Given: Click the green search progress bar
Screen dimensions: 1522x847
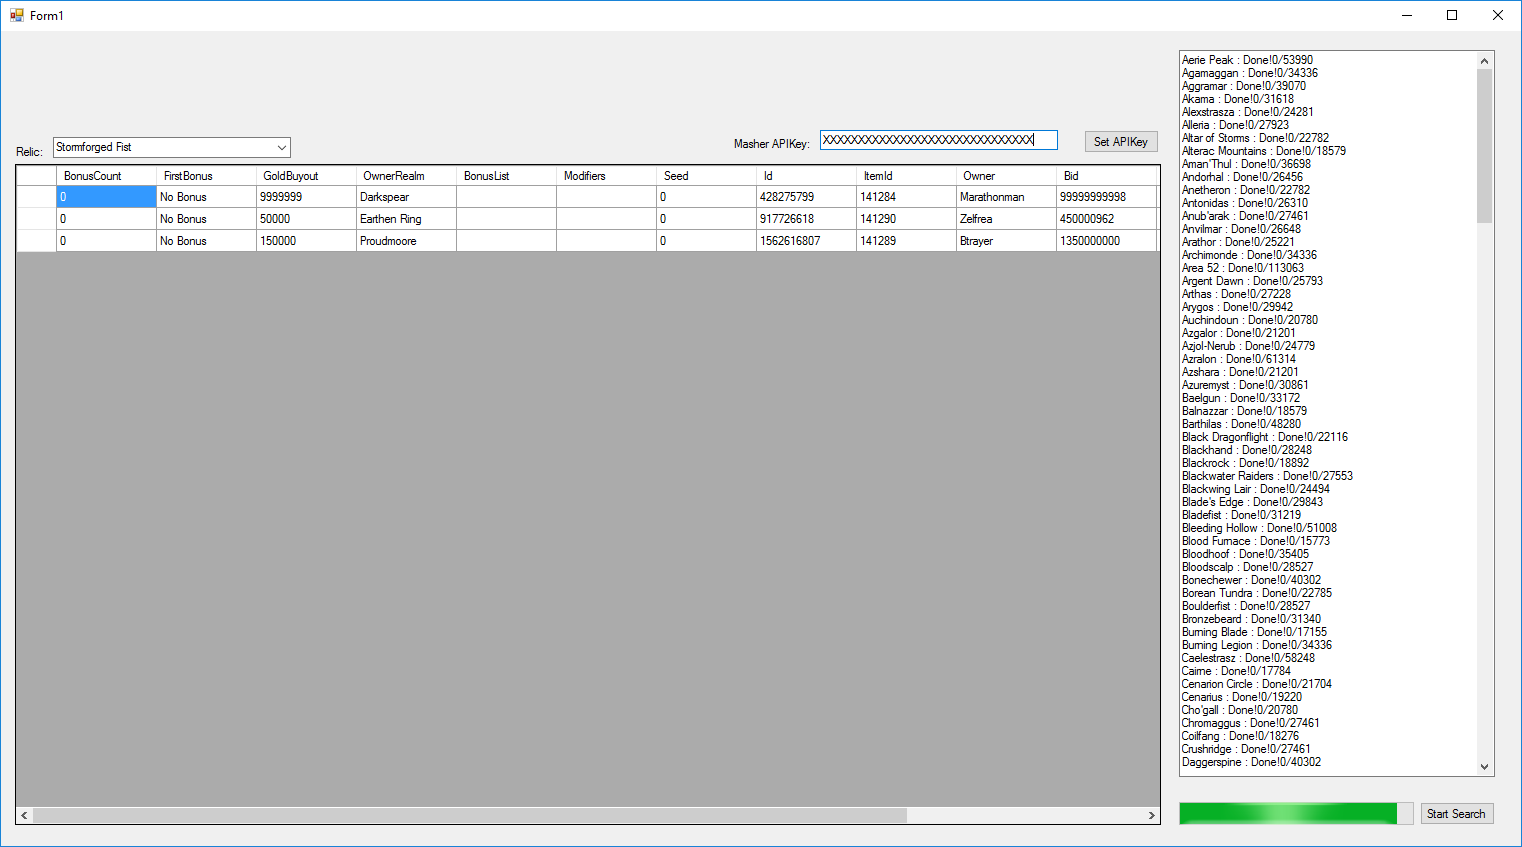Looking at the screenshot, I should coord(1296,813).
